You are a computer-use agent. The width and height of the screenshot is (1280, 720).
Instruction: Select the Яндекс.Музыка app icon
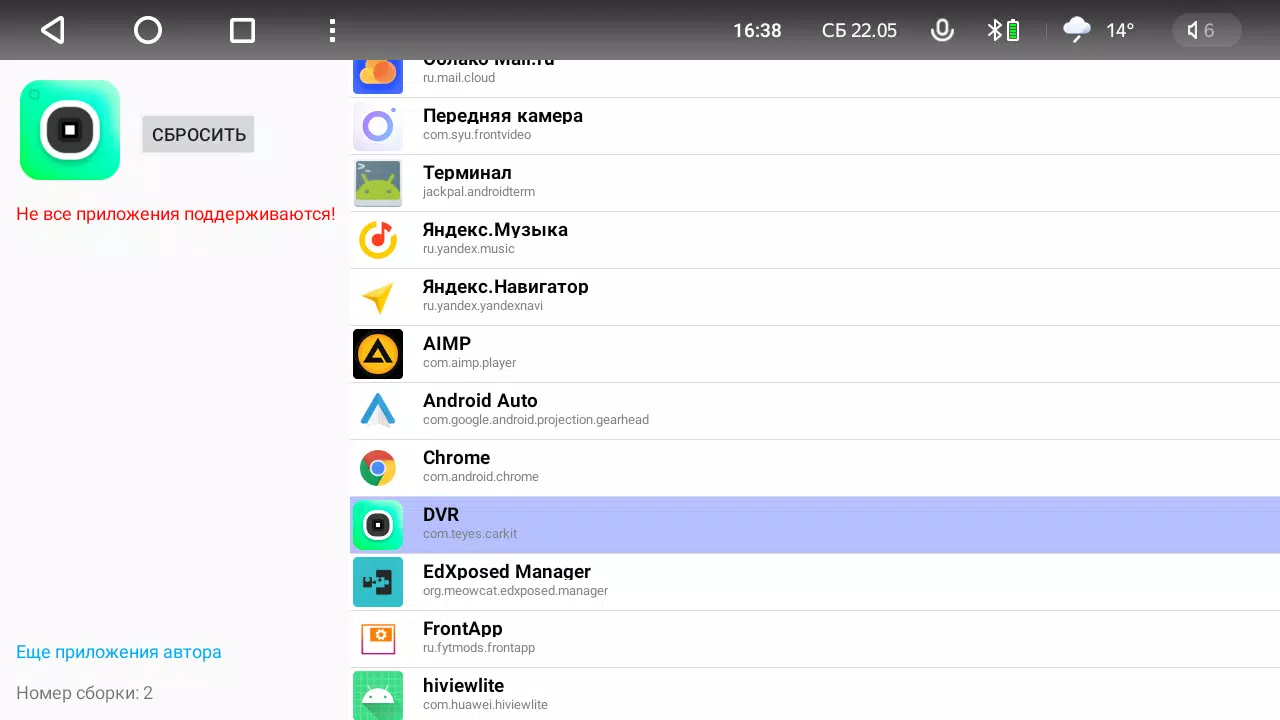pos(378,240)
